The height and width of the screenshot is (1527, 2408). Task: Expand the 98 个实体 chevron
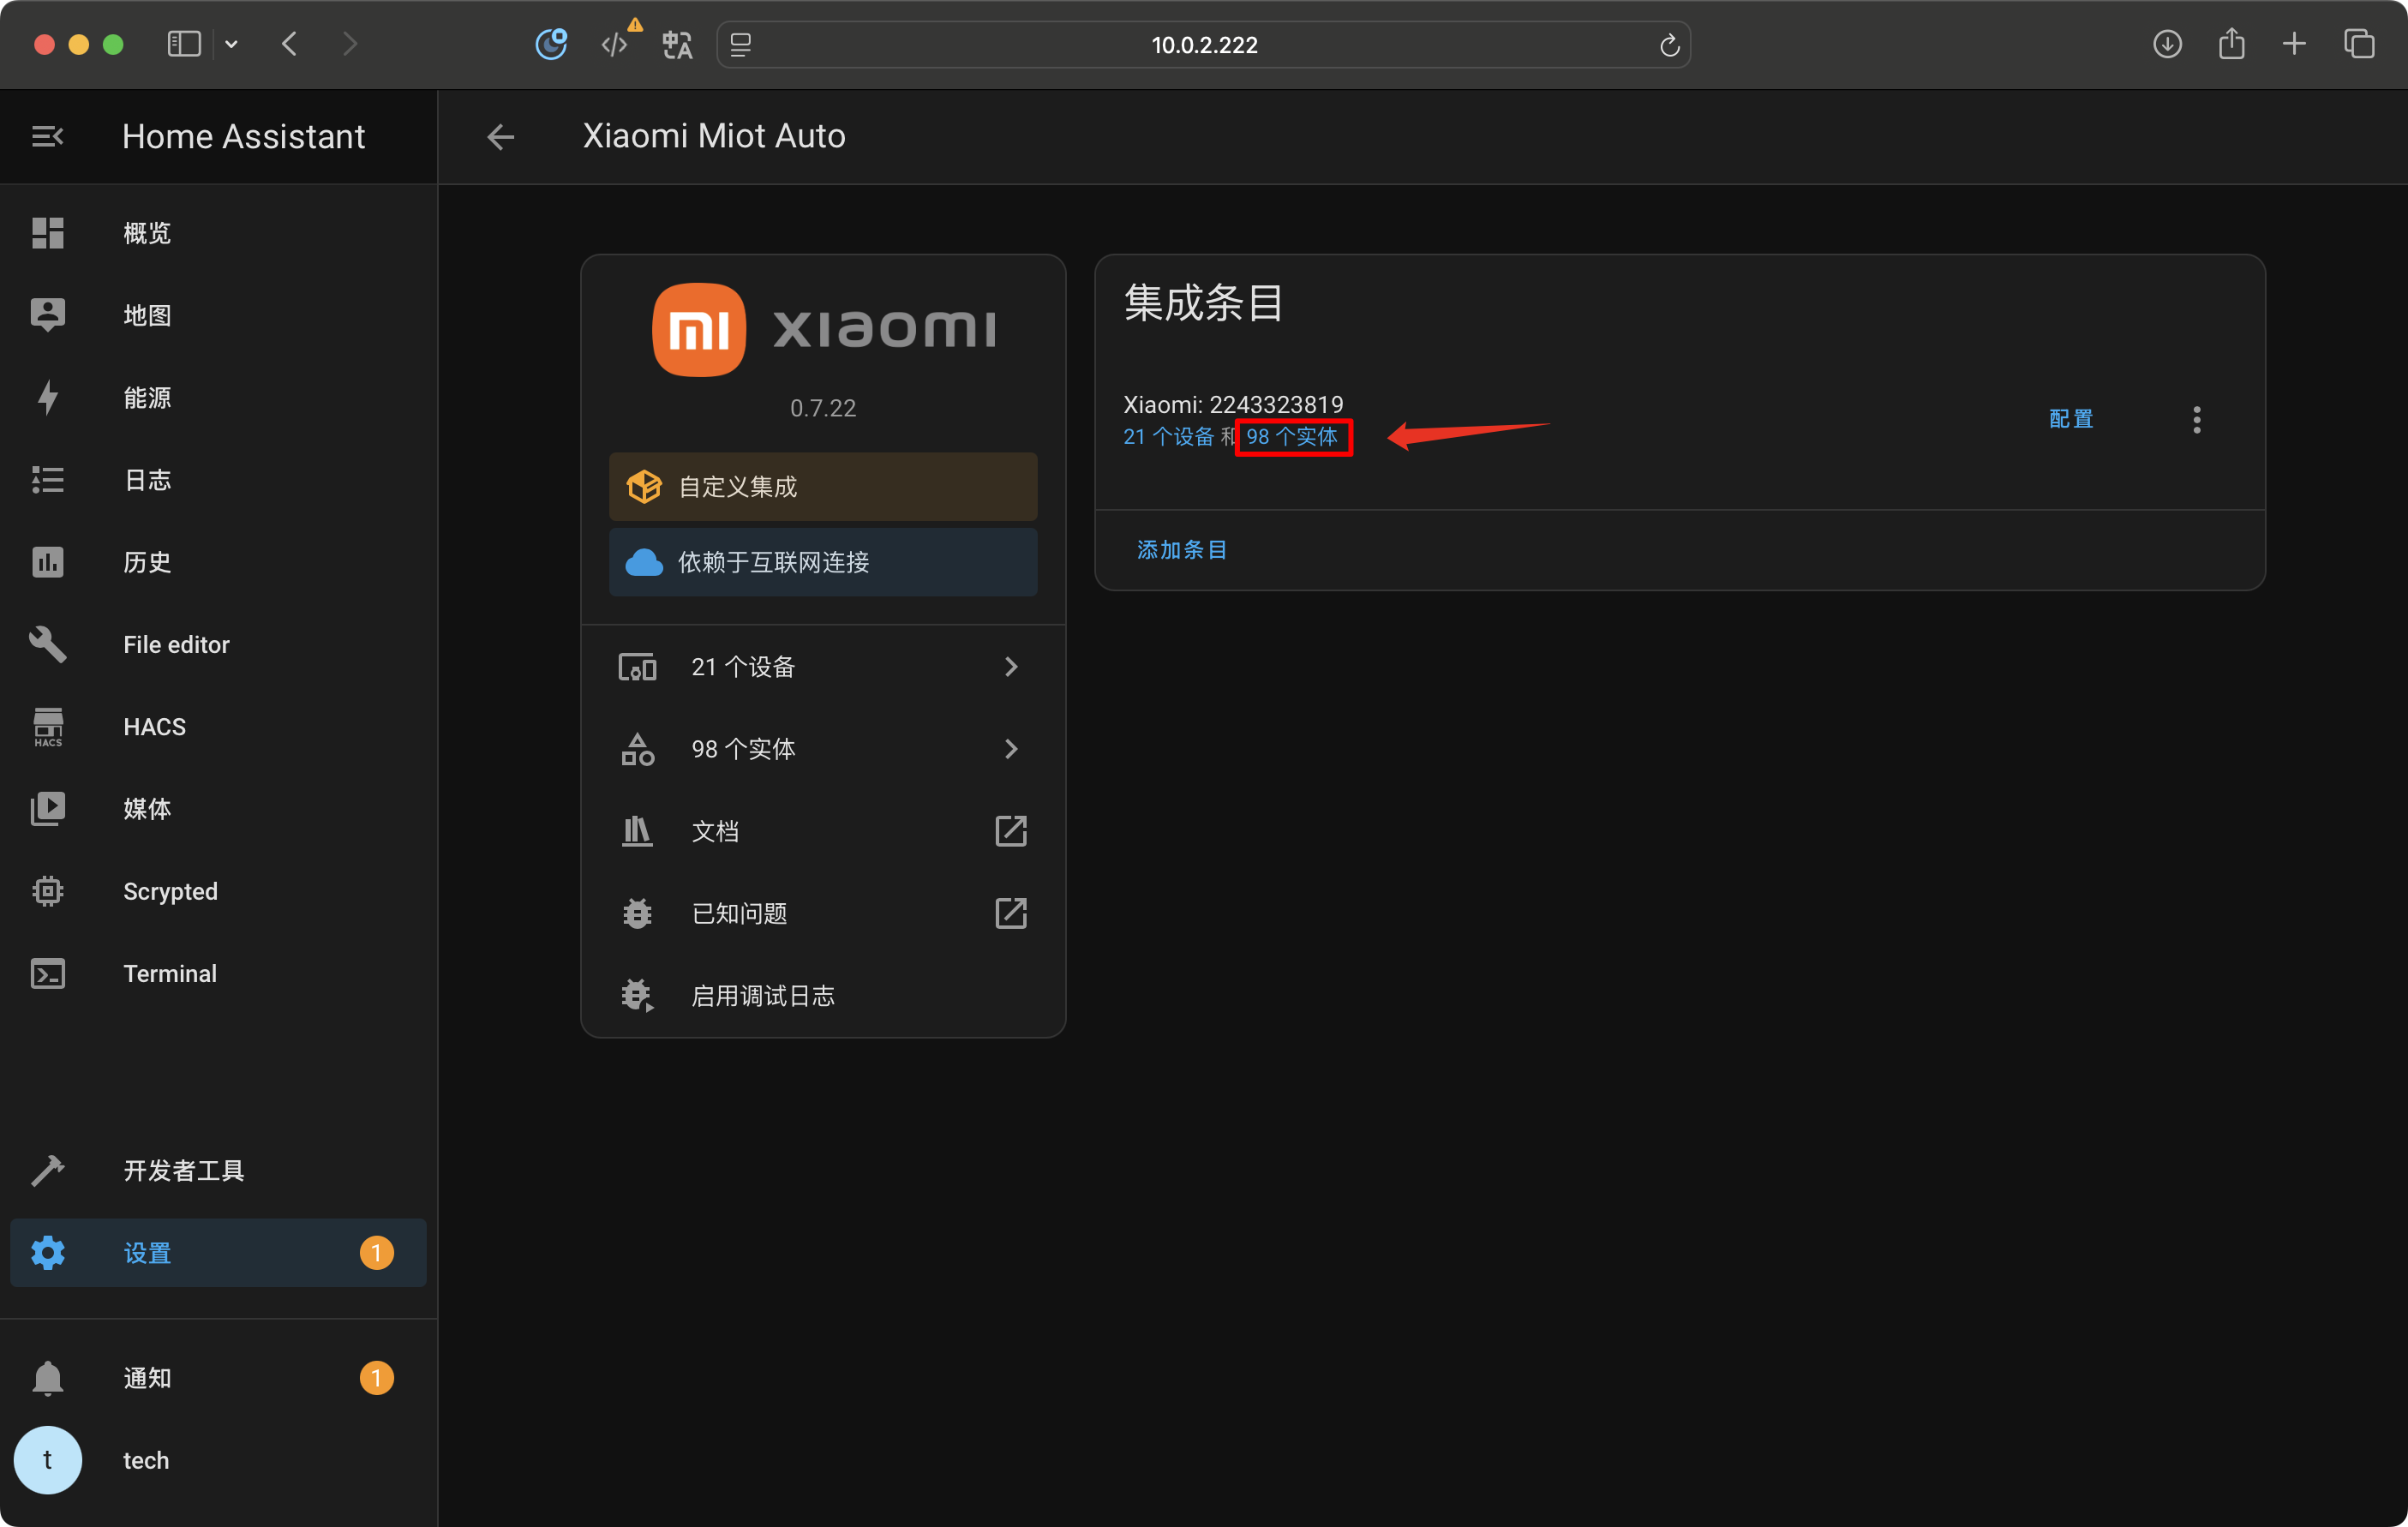tap(1011, 749)
